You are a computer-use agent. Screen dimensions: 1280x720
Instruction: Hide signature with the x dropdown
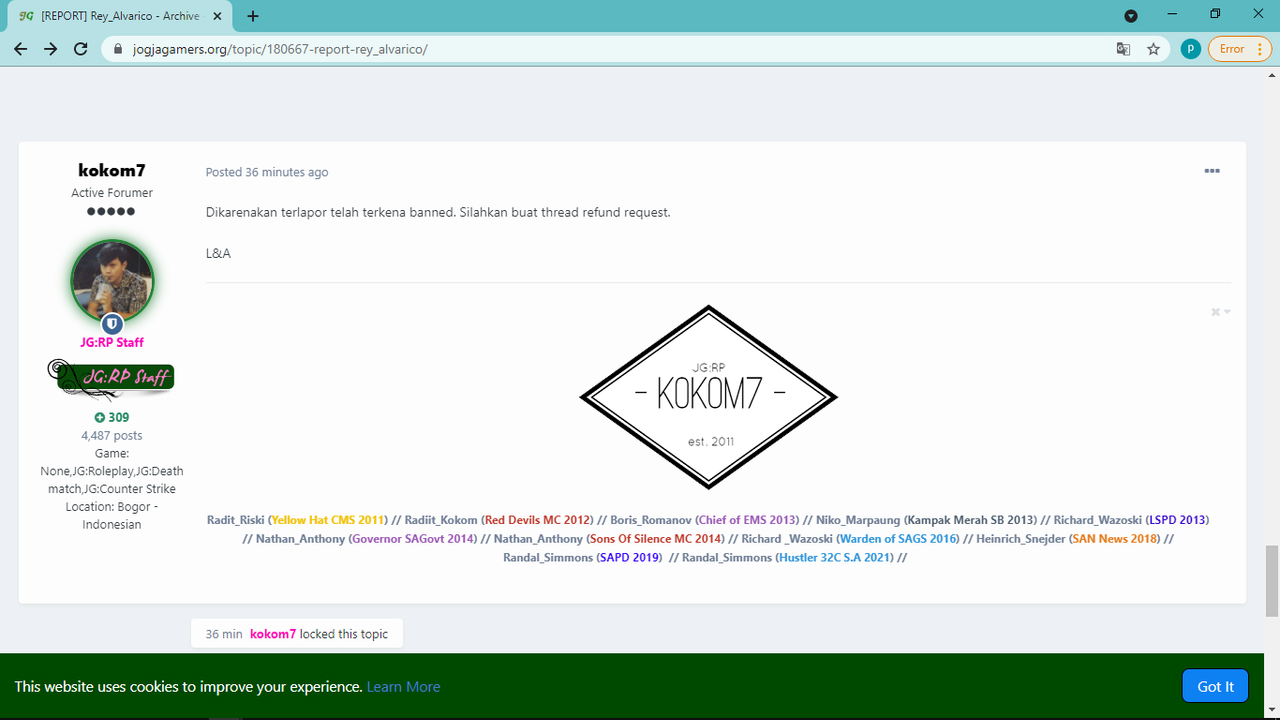[x=1221, y=312]
